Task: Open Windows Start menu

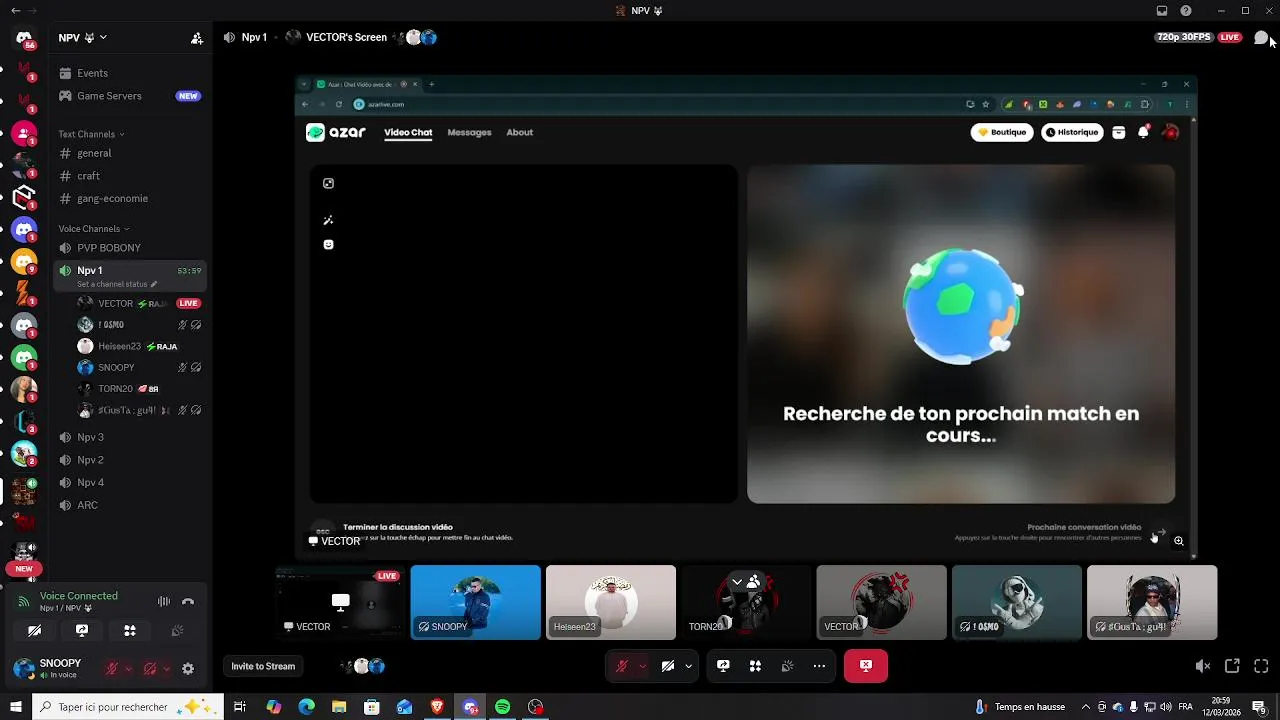Action: click(x=15, y=707)
